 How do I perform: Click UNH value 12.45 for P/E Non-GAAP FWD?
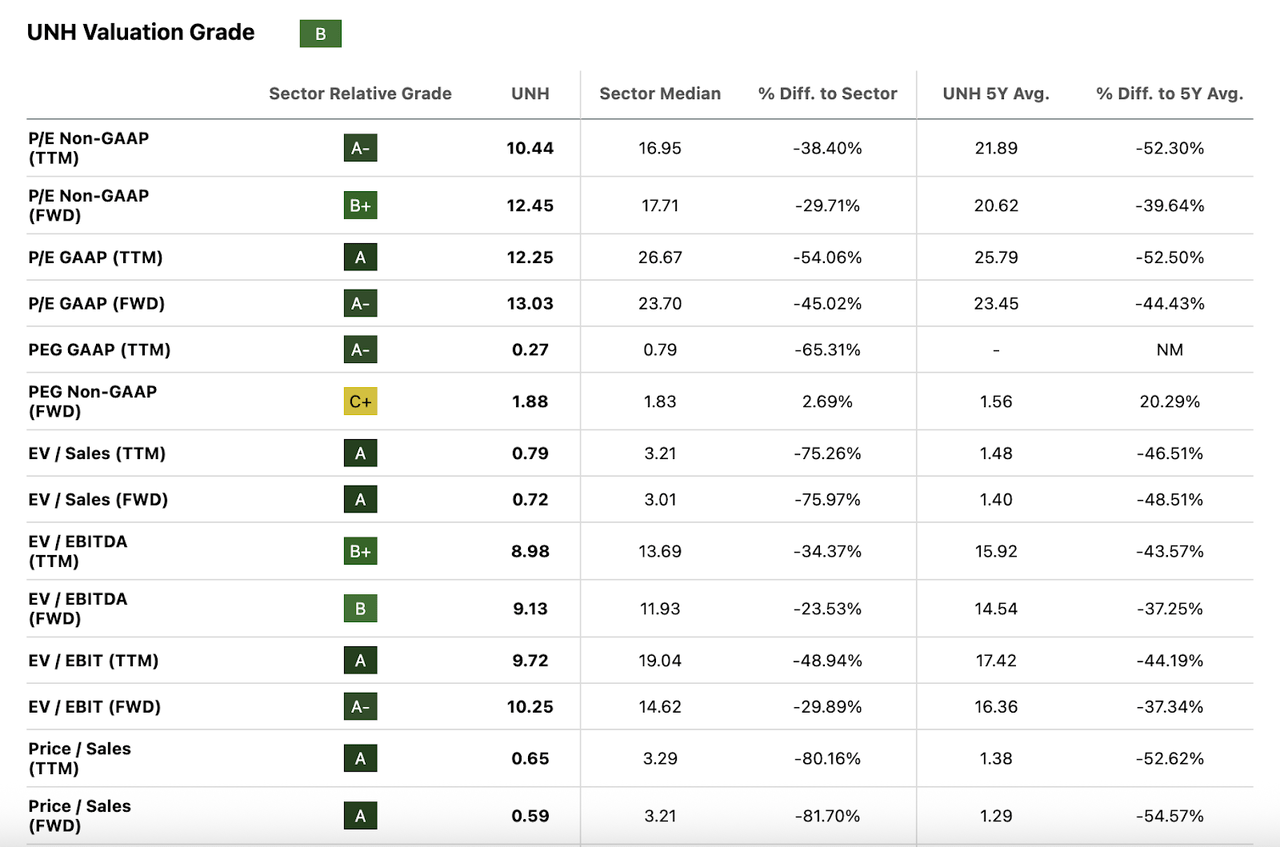click(530, 206)
